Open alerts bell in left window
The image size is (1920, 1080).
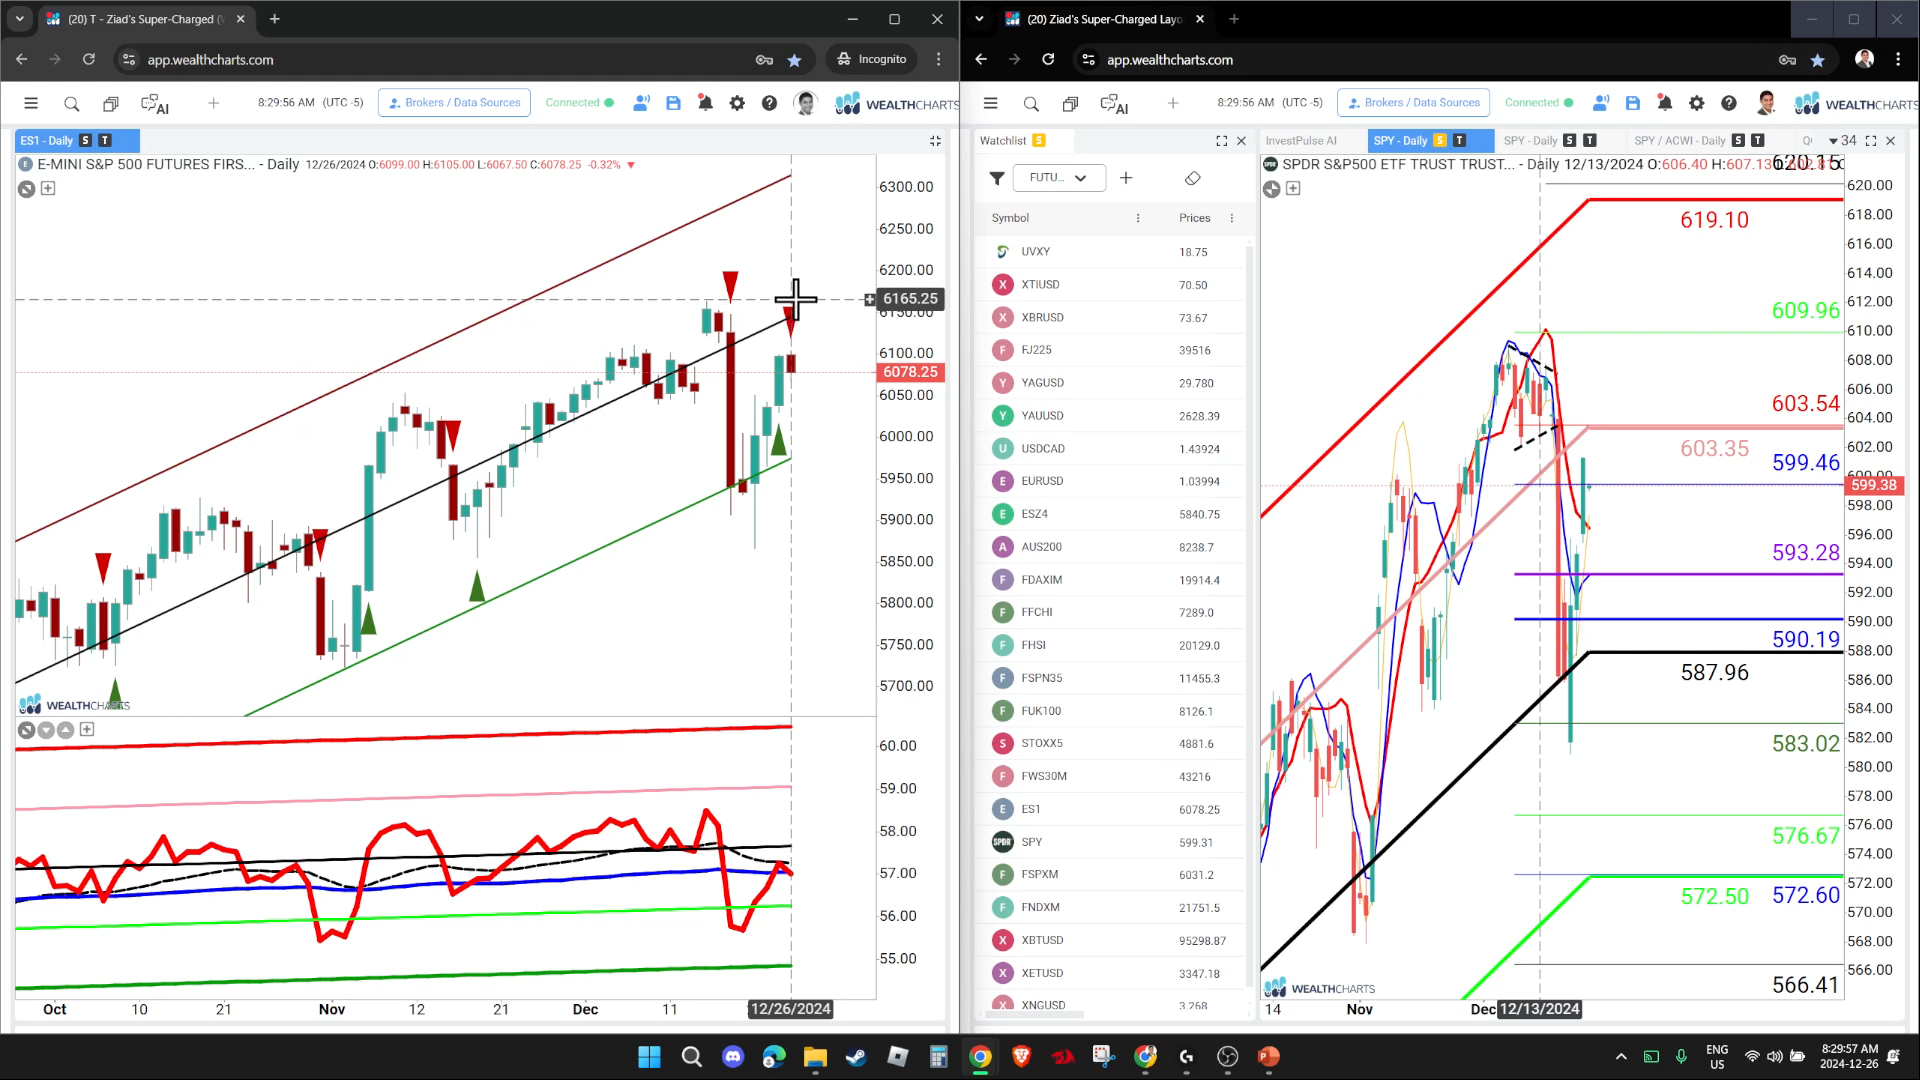[705, 103]
